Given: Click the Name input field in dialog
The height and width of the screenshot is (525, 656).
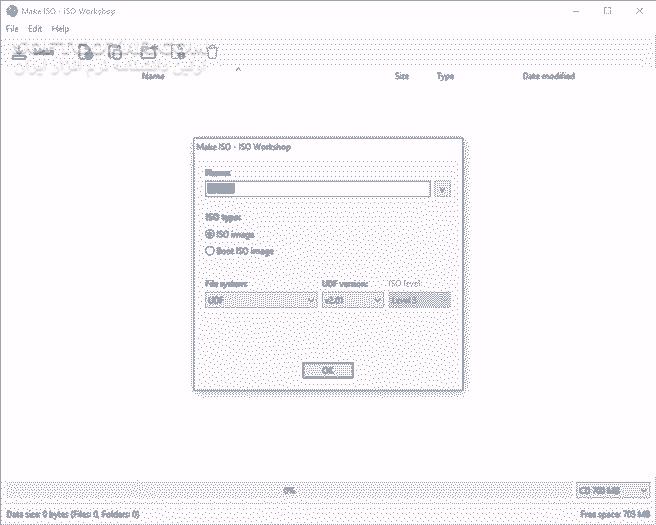Looking at the screenshot, I should pyautogui.click(x=318, y=189).
